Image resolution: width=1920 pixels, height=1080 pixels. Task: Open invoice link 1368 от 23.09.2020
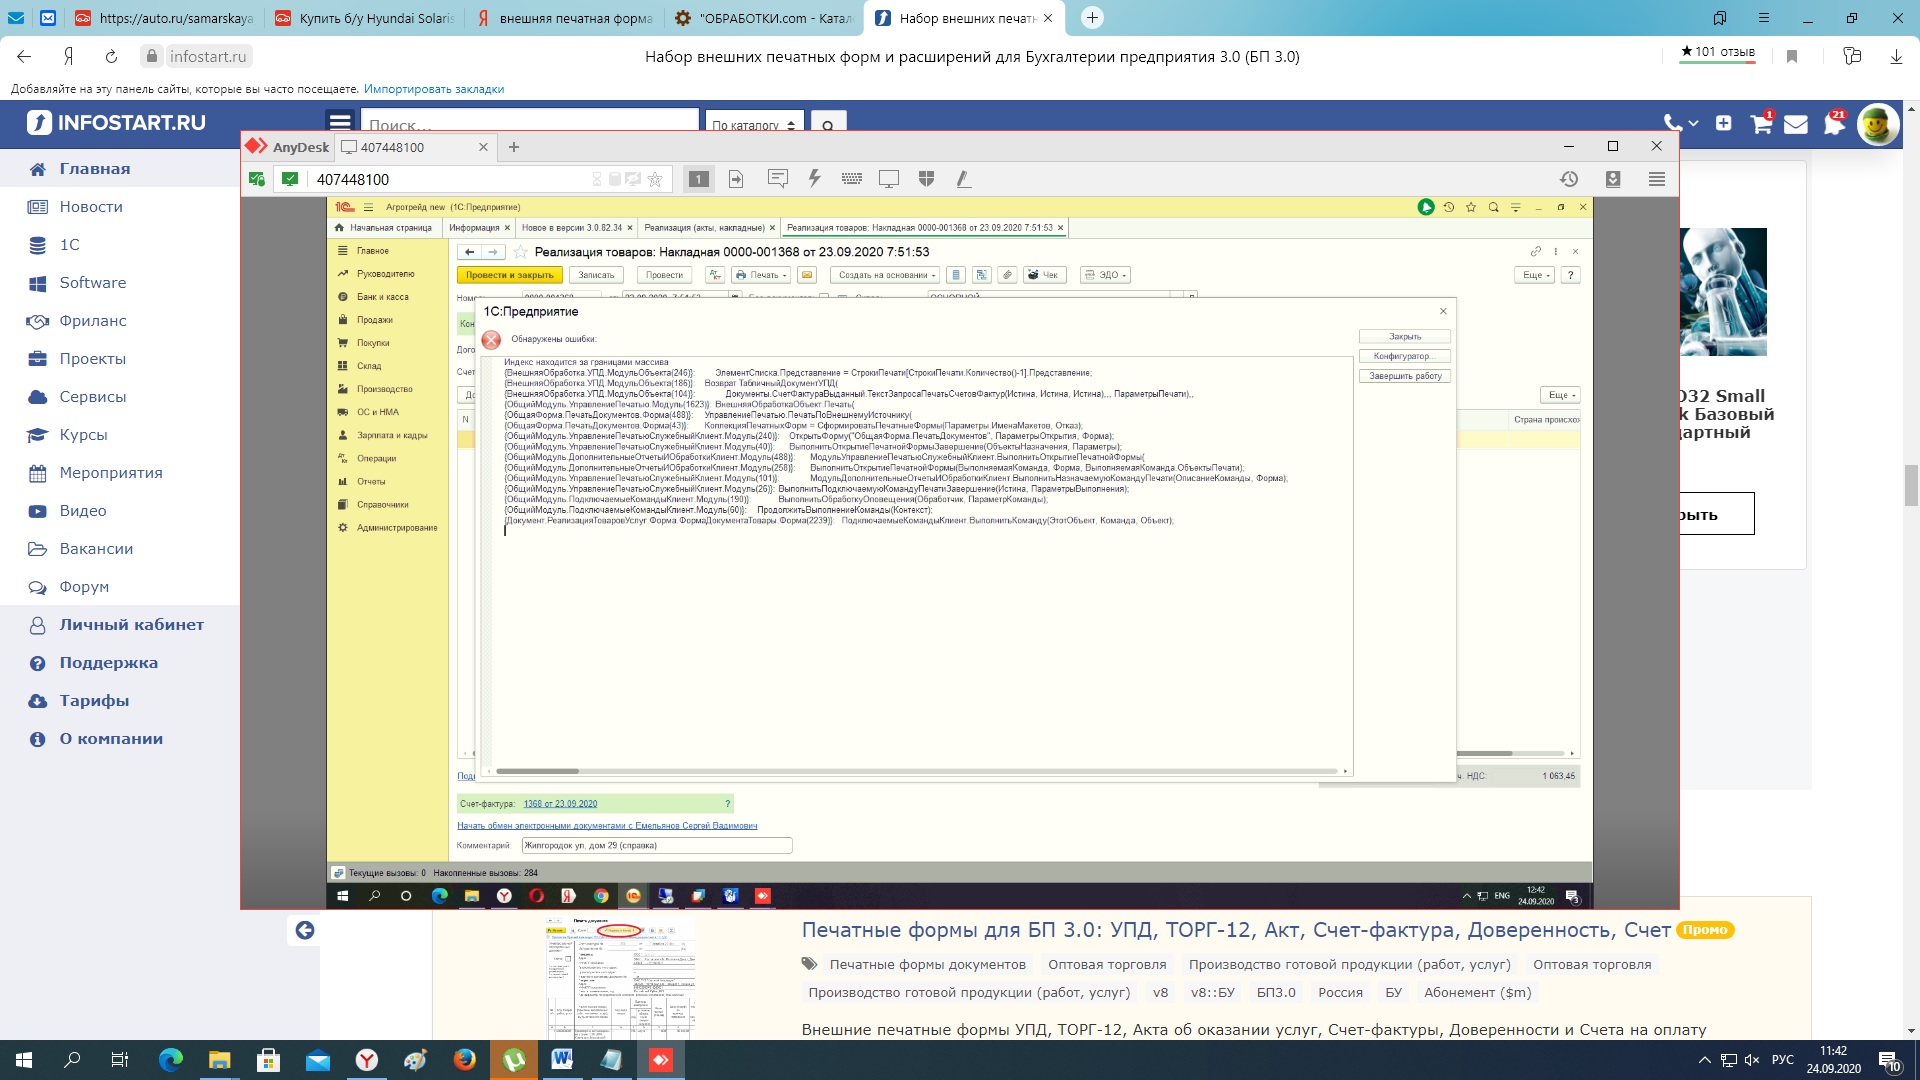(560, 804)
